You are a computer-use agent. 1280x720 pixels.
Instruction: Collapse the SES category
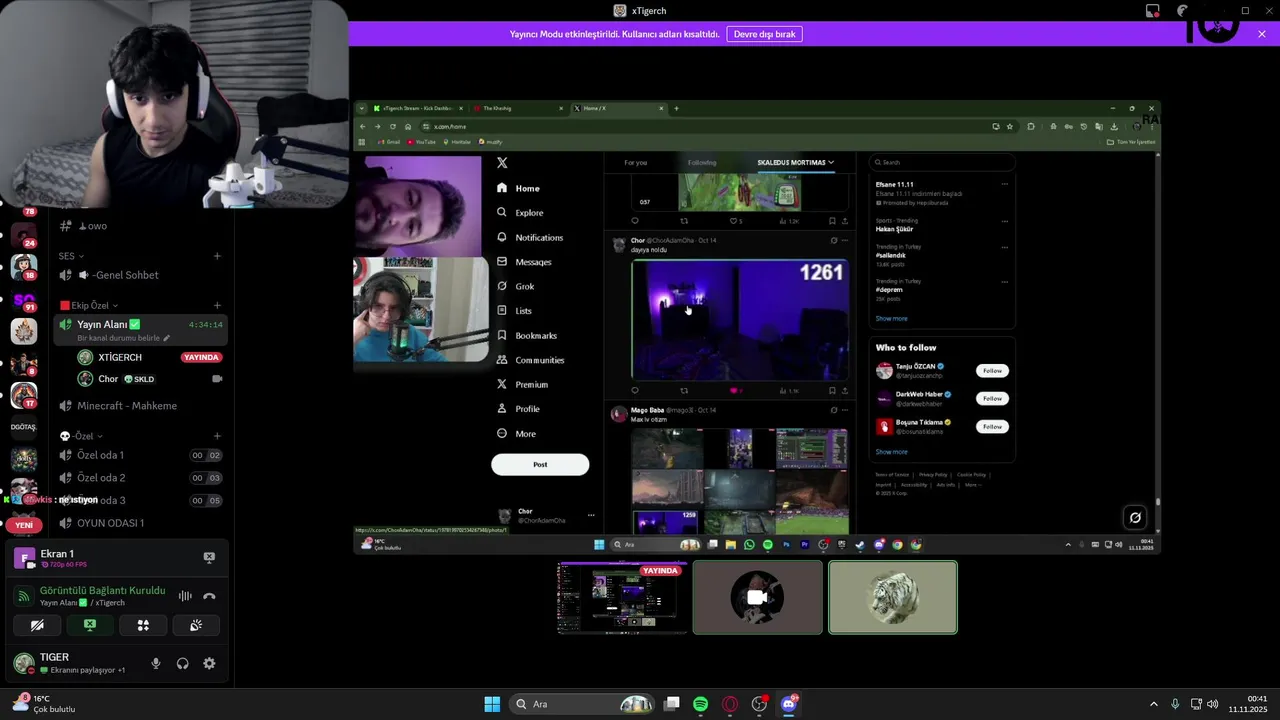[x=71, y=256]
